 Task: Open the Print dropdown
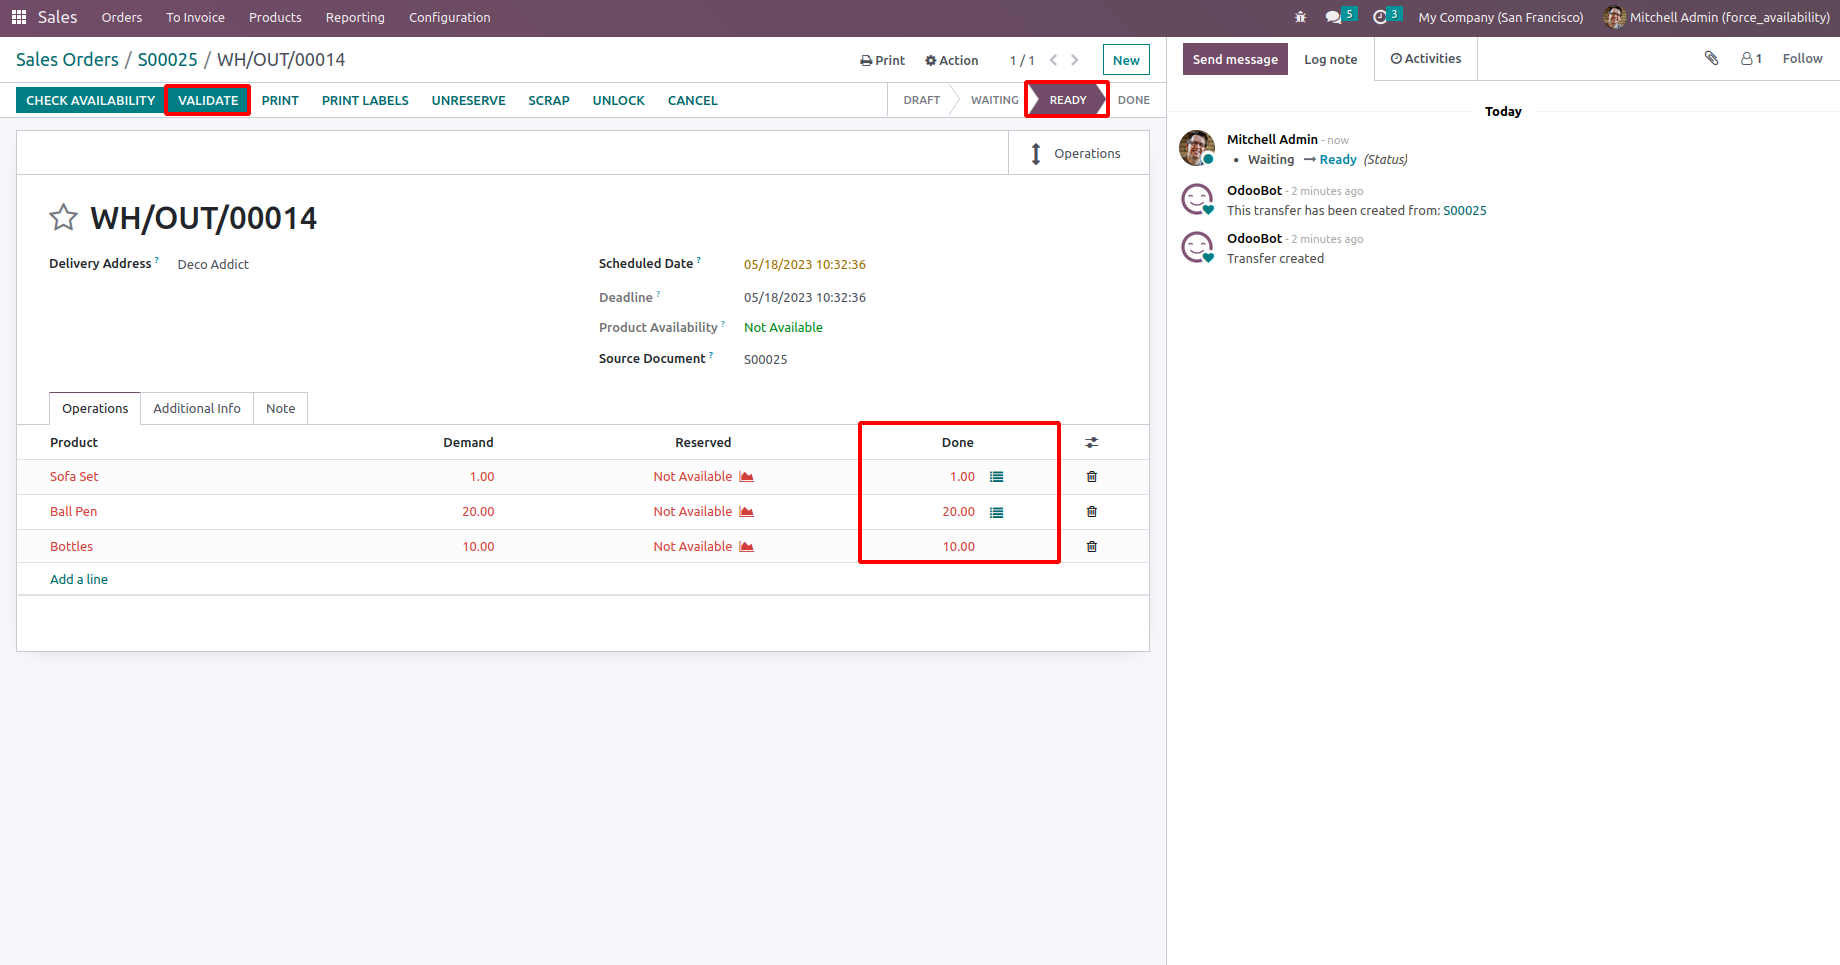882,60
